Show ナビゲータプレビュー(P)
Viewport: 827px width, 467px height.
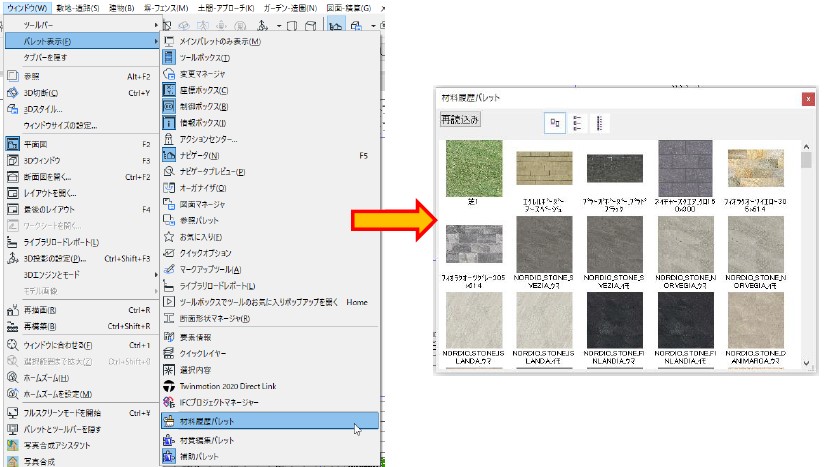(270, 171)
